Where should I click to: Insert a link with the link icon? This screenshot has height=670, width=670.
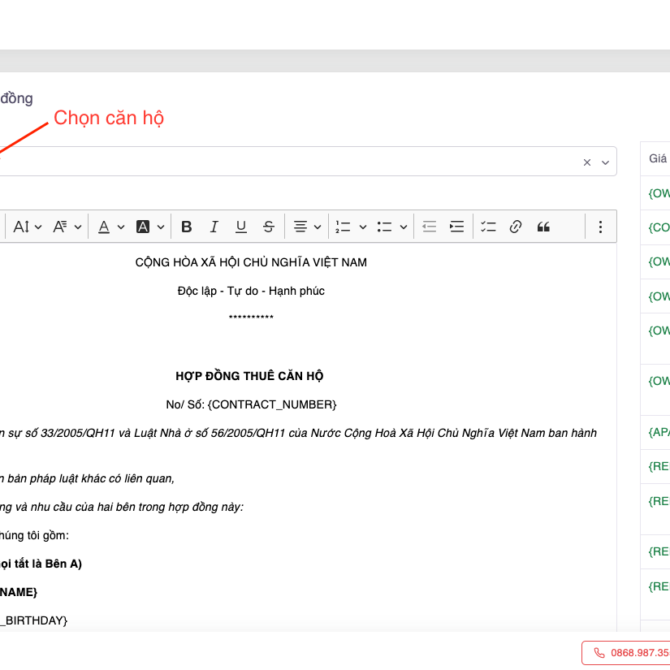point(515,227)
